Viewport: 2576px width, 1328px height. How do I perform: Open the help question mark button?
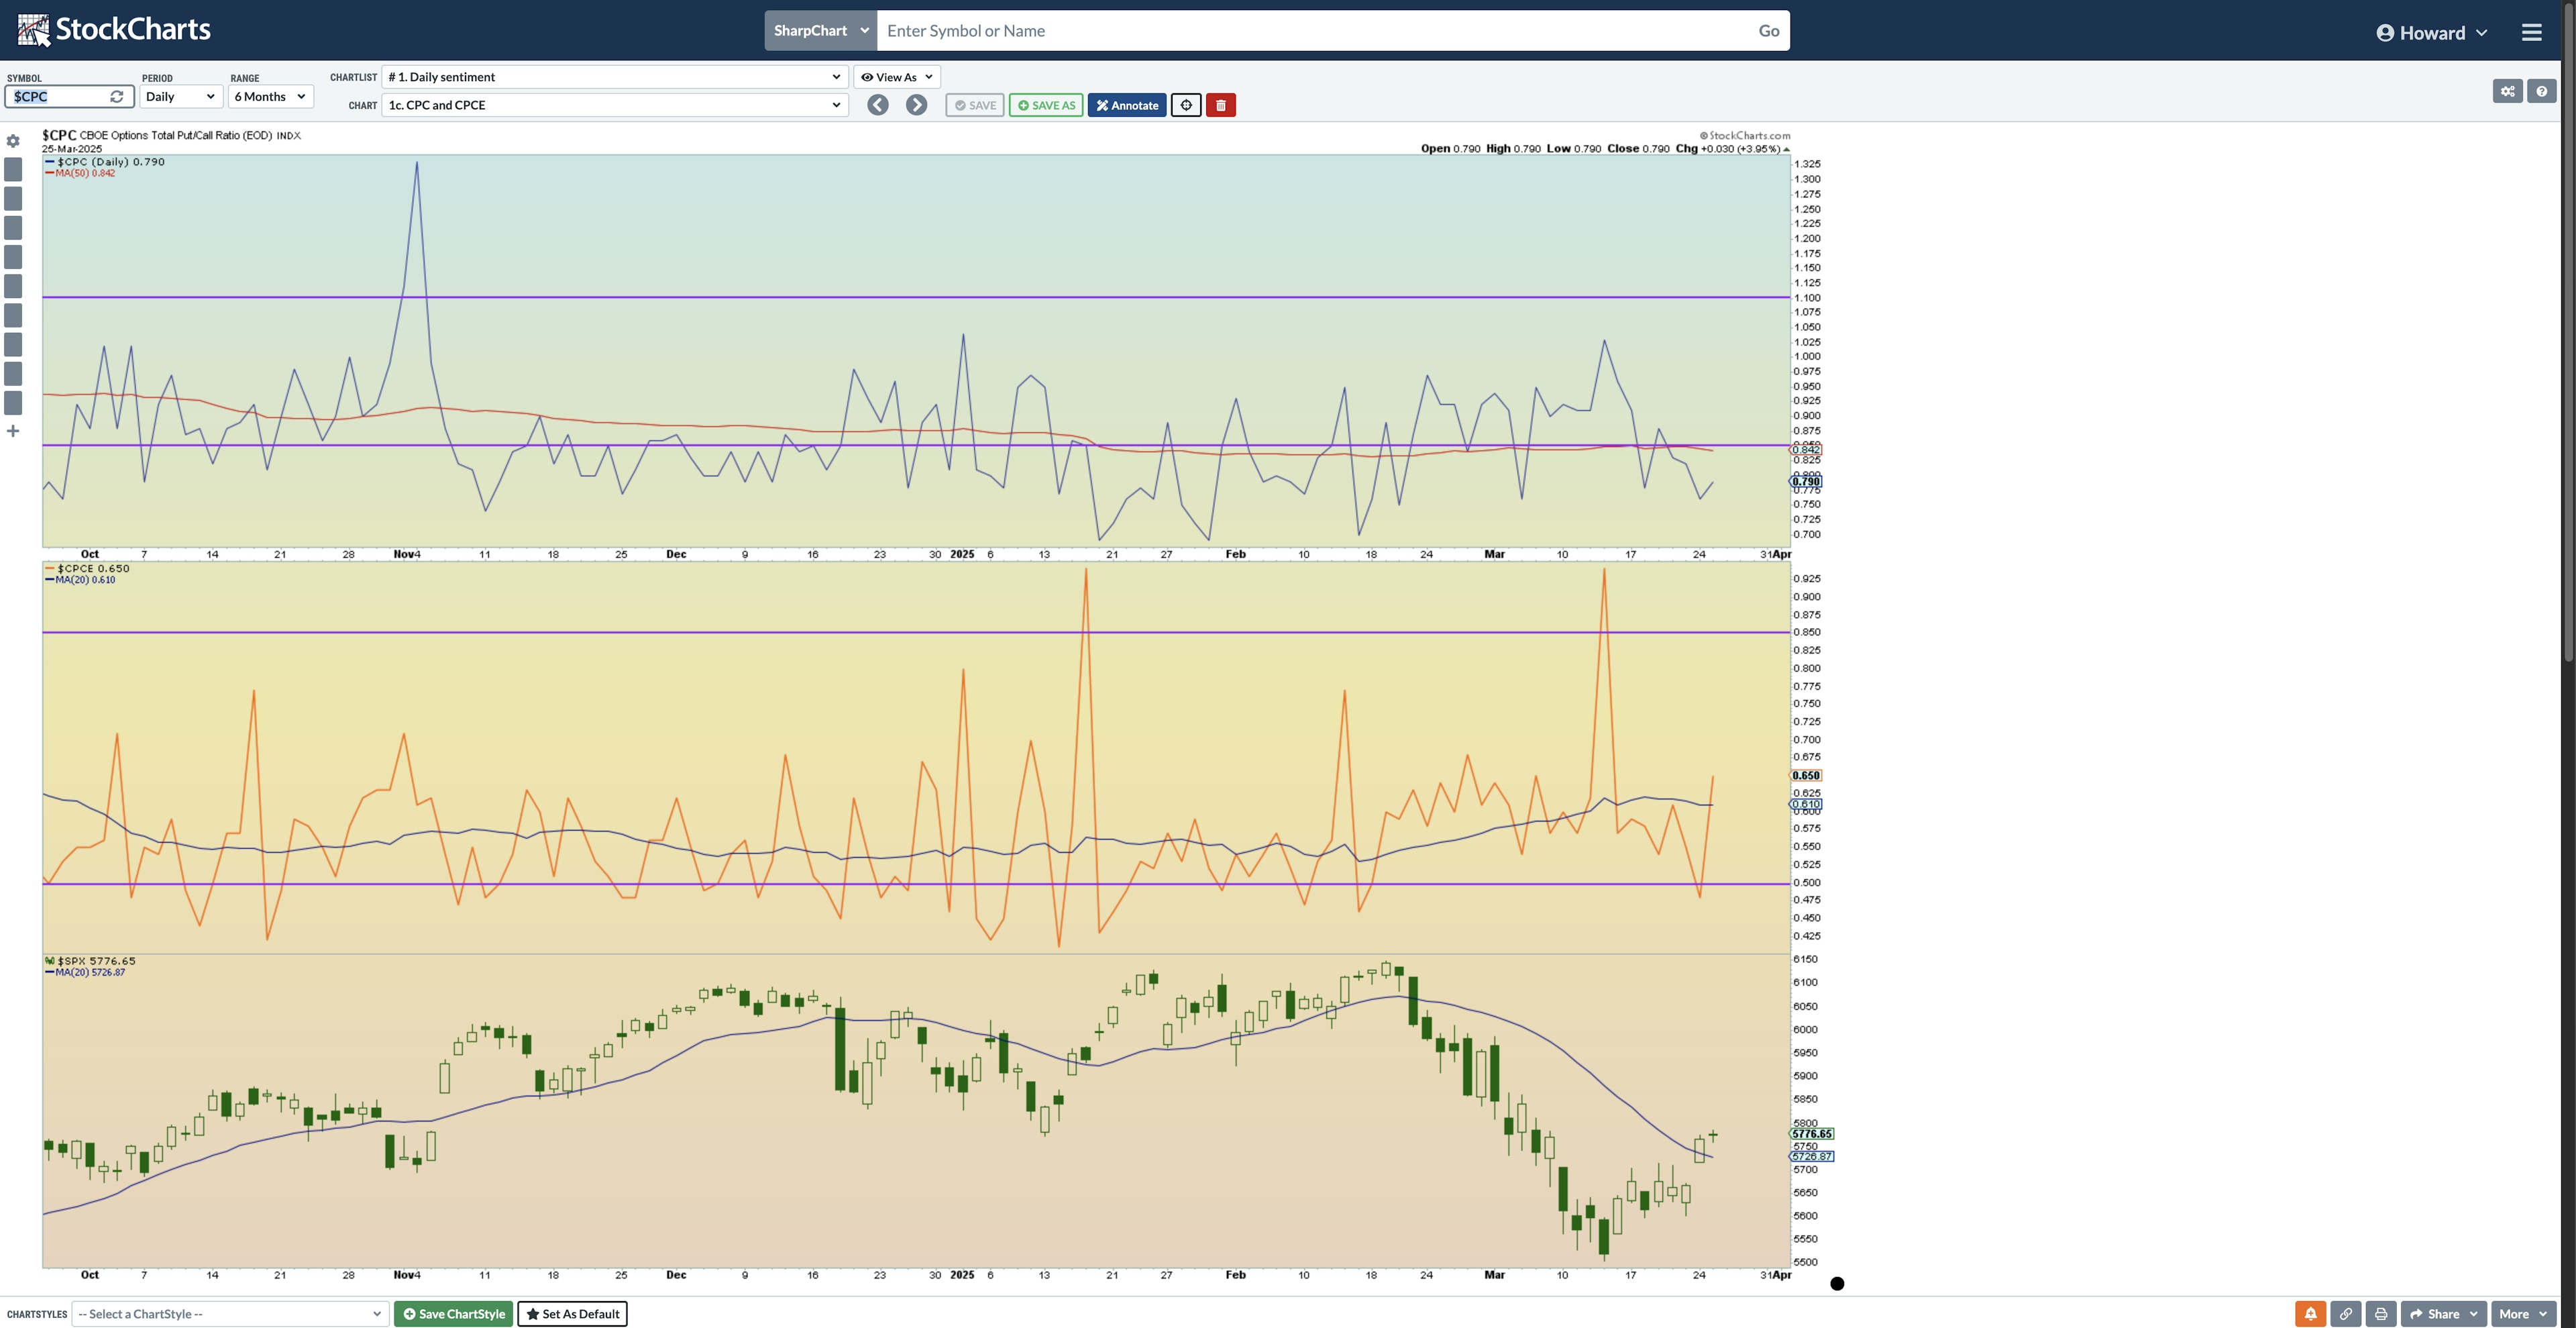pyautogui.click(x=2541, y=91)
